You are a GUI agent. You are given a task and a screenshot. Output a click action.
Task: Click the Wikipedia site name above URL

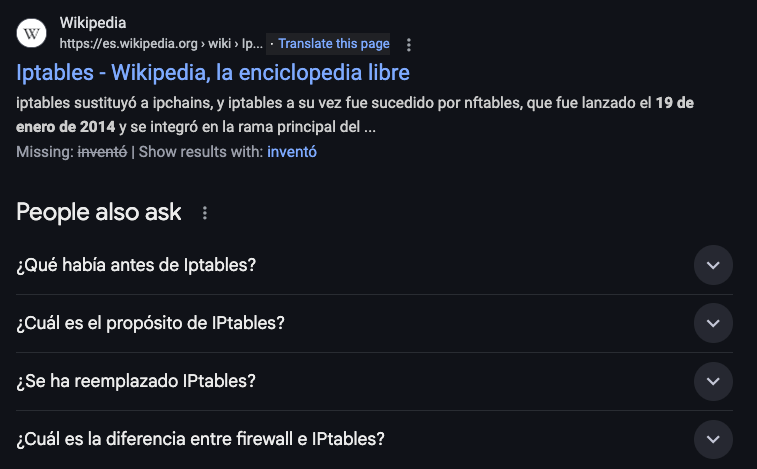click(x=93, y=23)
